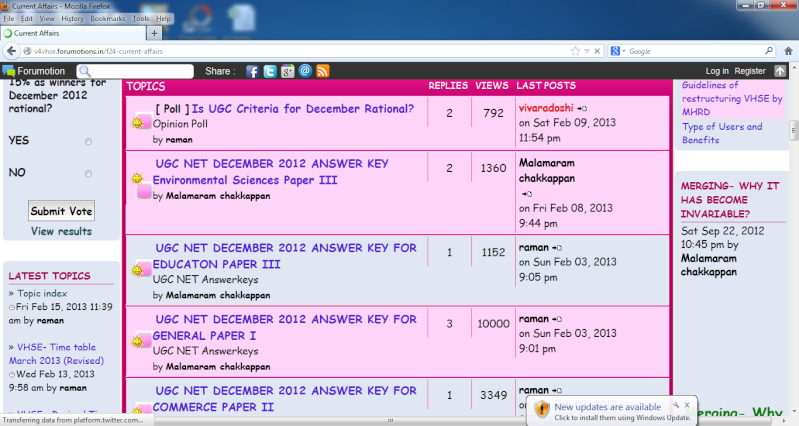Screen dimensions: 799x426
Task: Open the GENERAL PAPER I answer key topic
Action: [x=285, y=327]
